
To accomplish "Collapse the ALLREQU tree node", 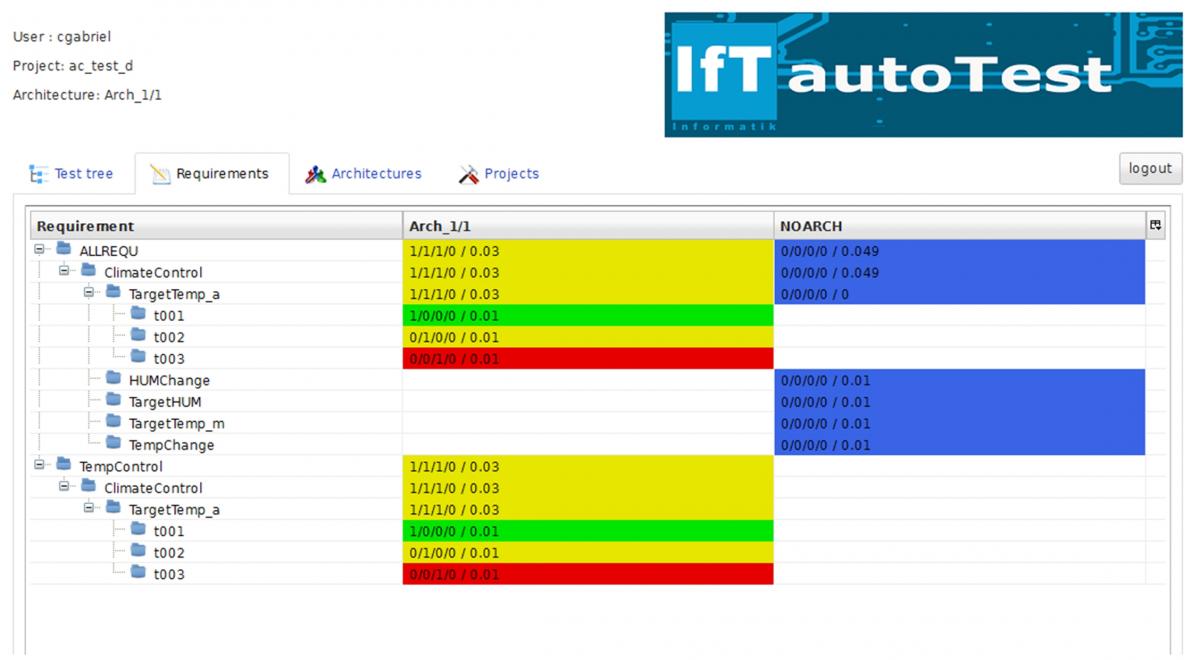I will pyautogui.click(x=40, y=250).
